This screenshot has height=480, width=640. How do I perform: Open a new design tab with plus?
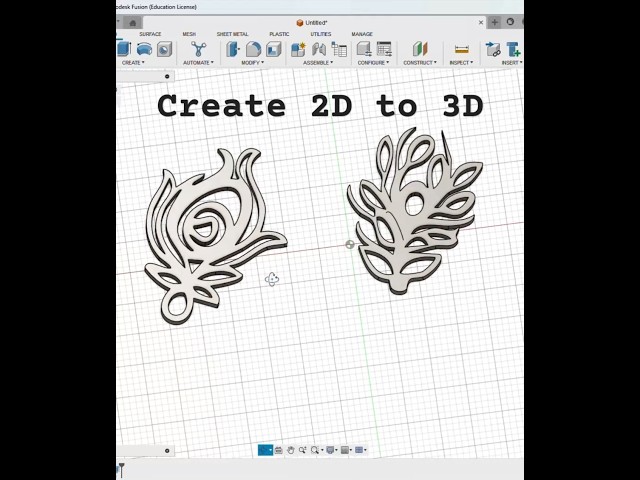coord(495,22)
